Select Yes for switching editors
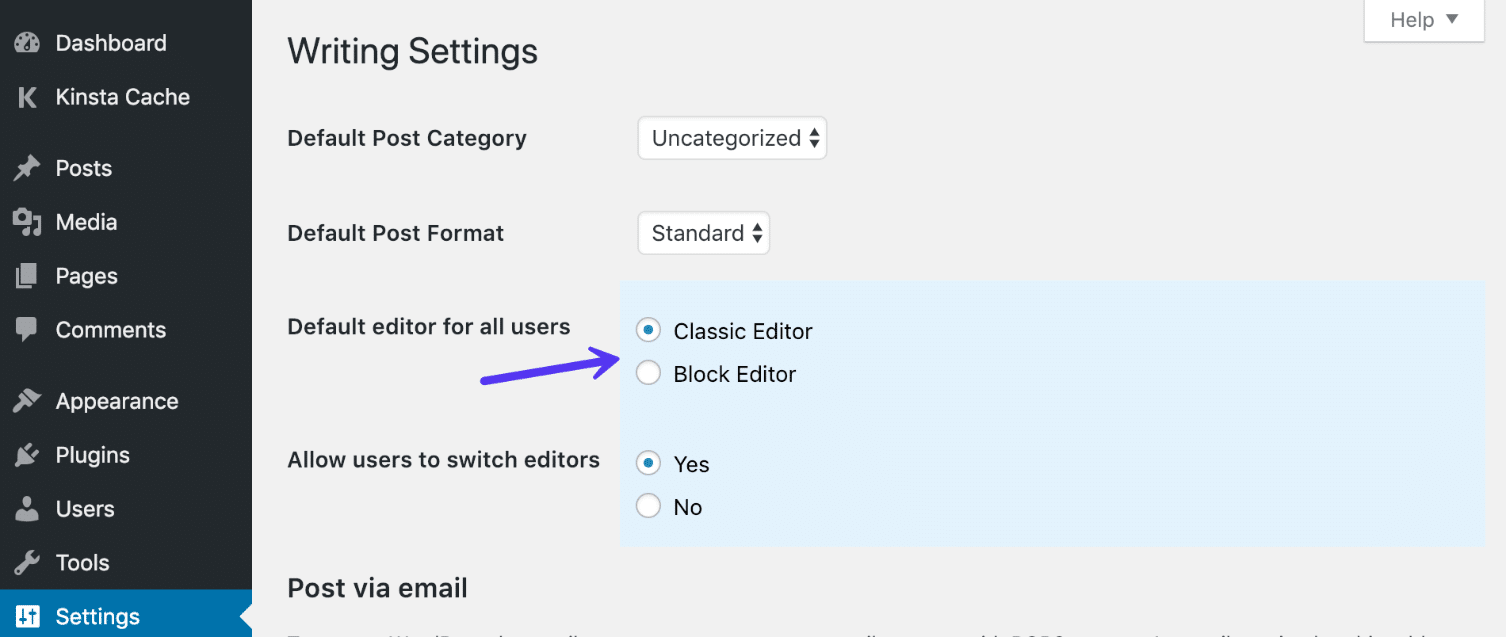The image size is (1506, 637). click(x=648, y=462)
